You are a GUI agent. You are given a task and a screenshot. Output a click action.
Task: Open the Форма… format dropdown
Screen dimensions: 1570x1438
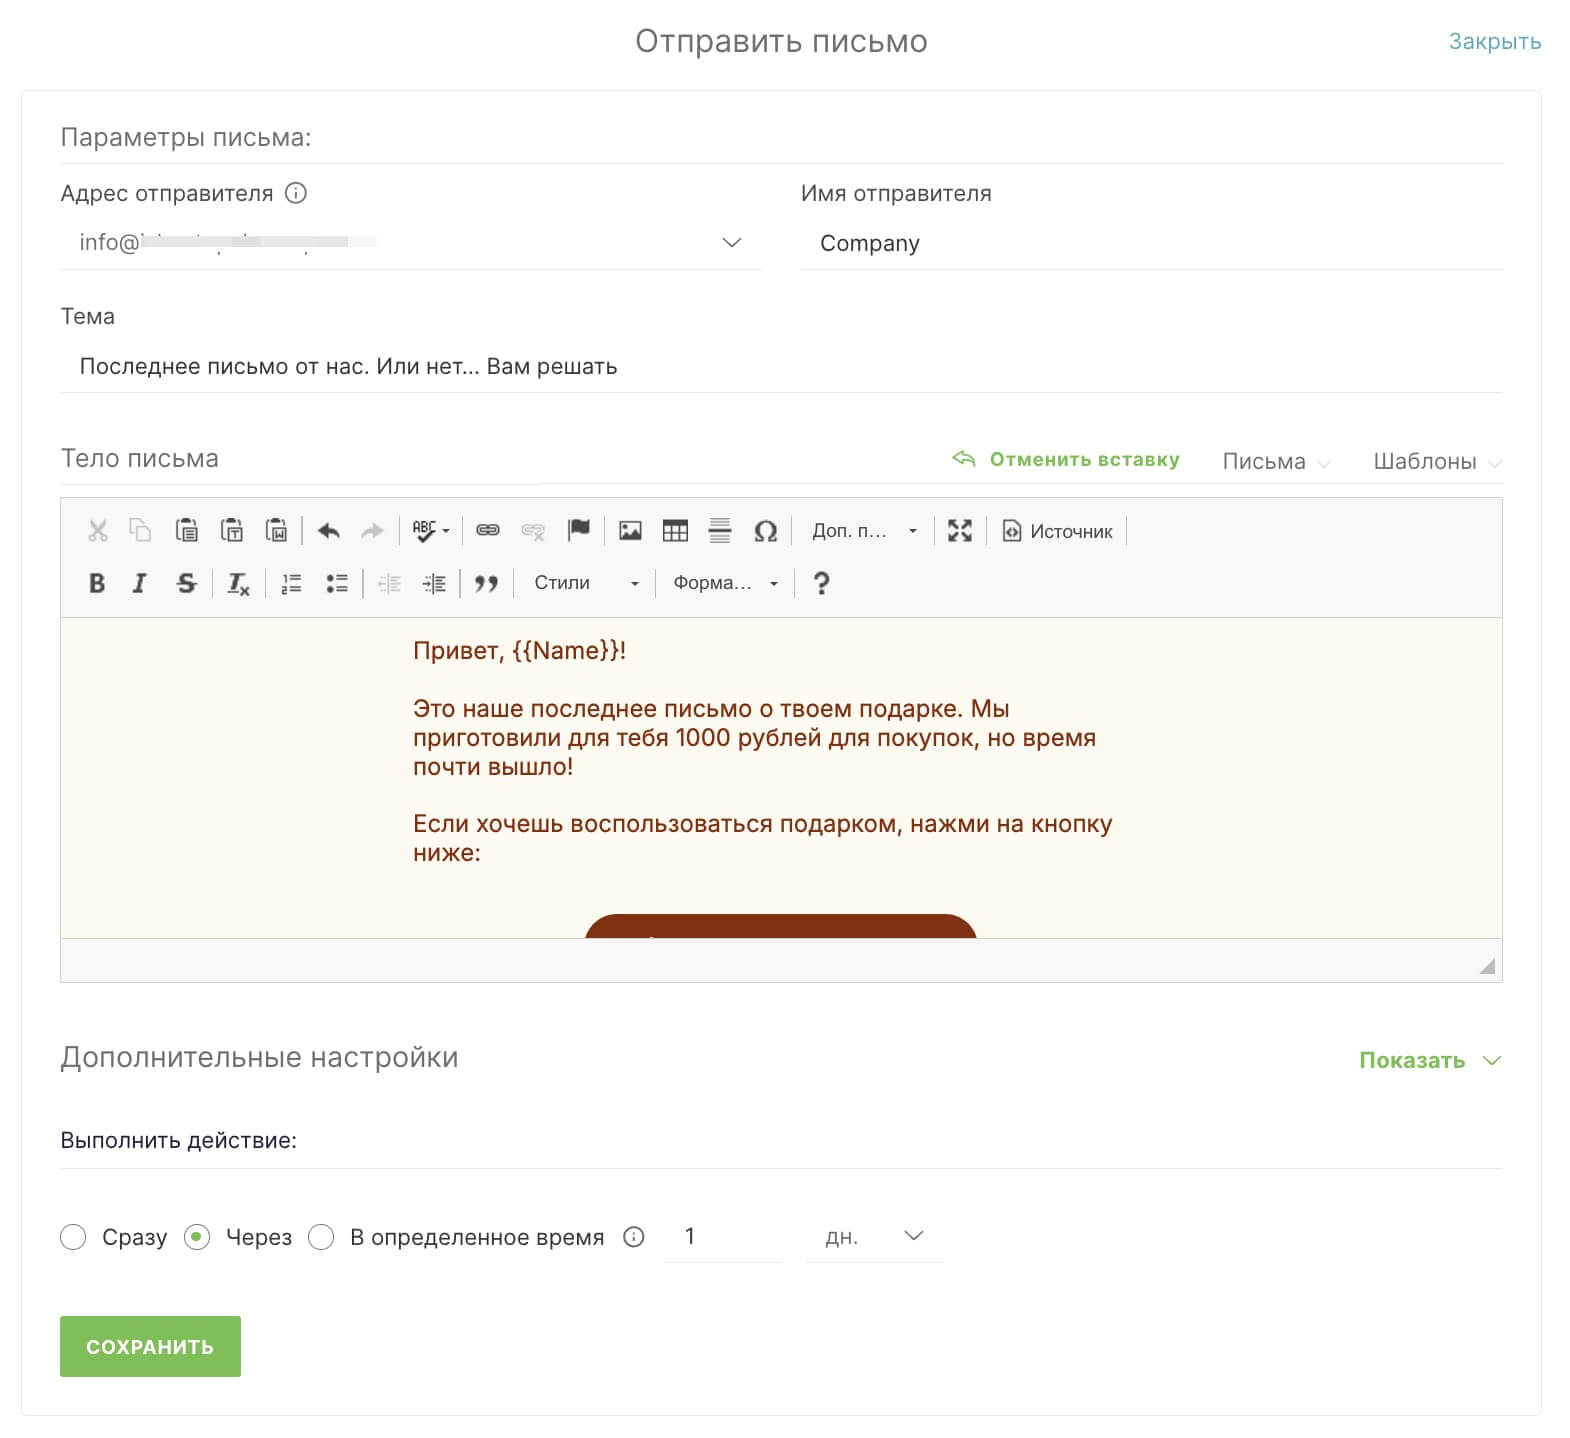(725, 583)
